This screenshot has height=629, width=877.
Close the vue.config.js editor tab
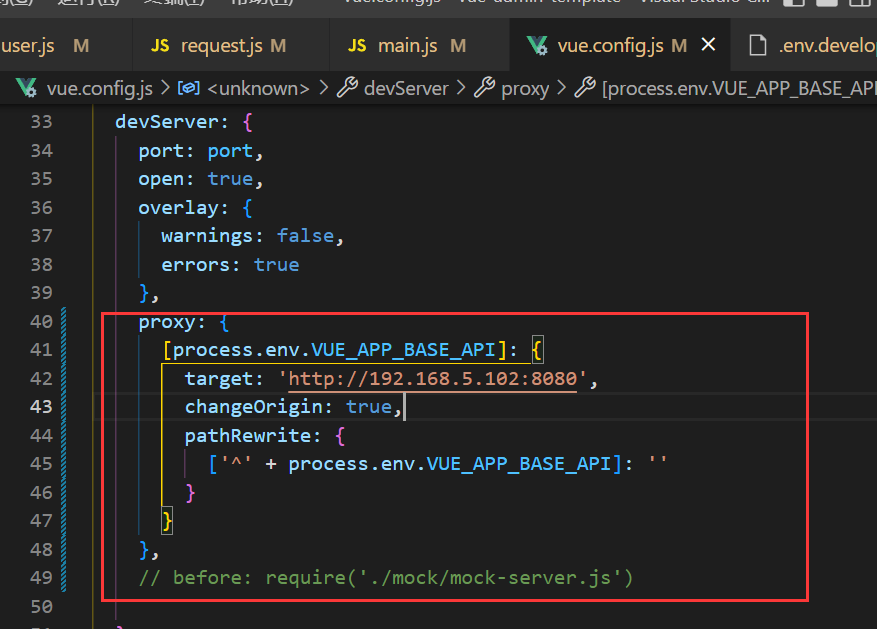point(708,46)
